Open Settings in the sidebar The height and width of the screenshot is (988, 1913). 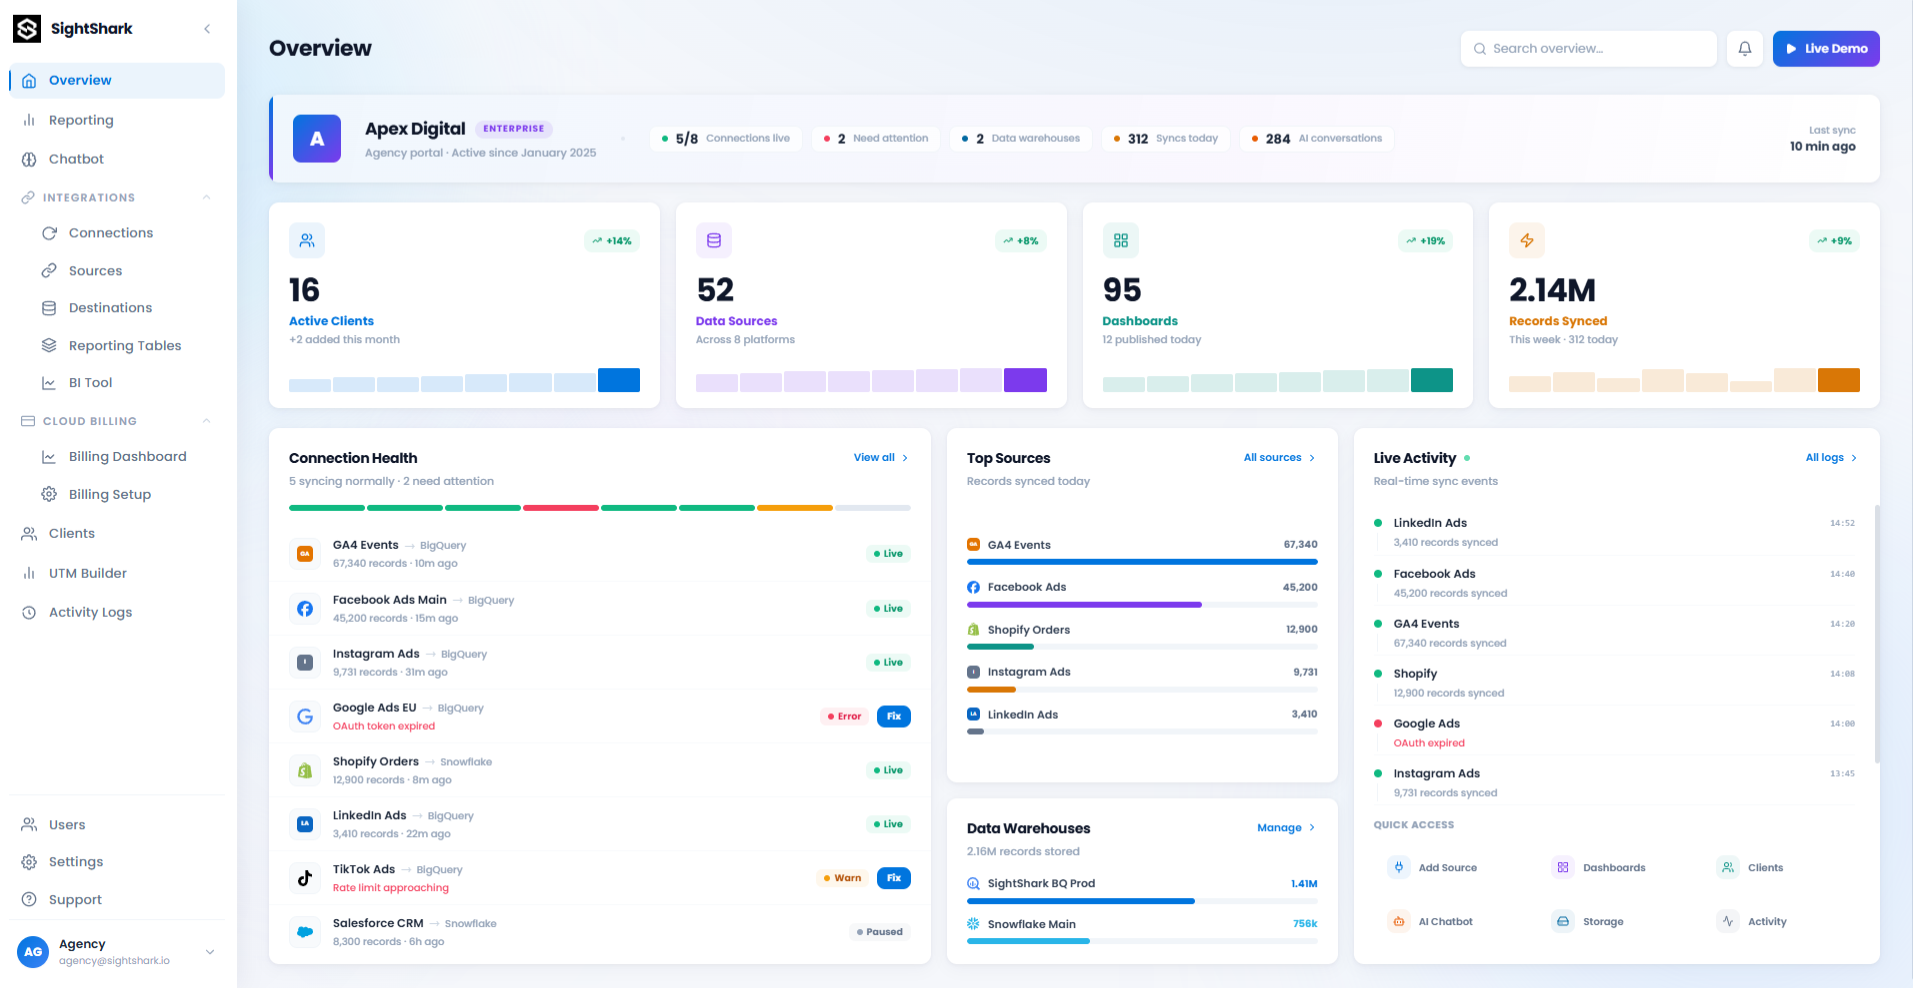point(117,862)
